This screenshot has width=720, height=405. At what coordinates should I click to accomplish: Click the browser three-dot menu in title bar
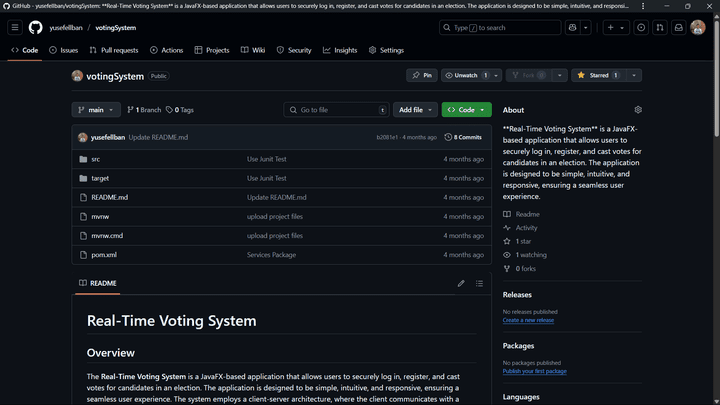point(643,6)
